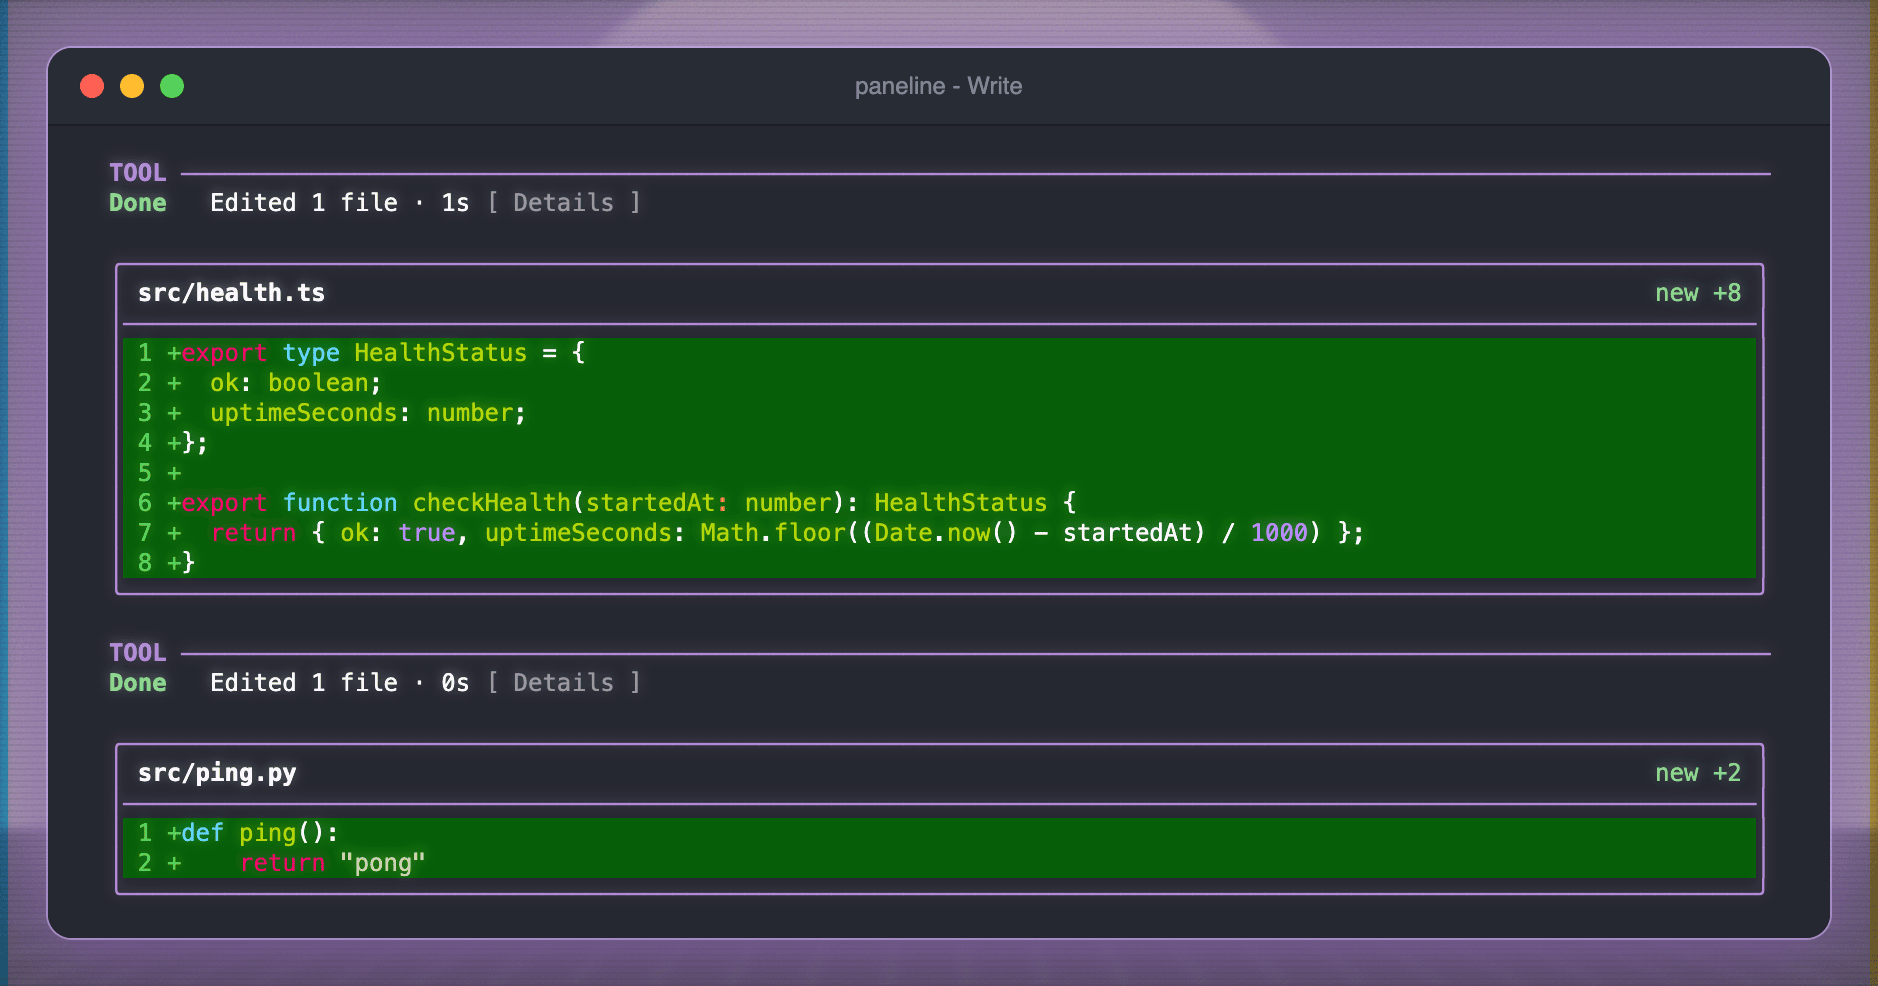Screen dimensions: 1878x986
Task: Click the closing '};' line 4 of health.ts
Action: [x=939, y=443]
